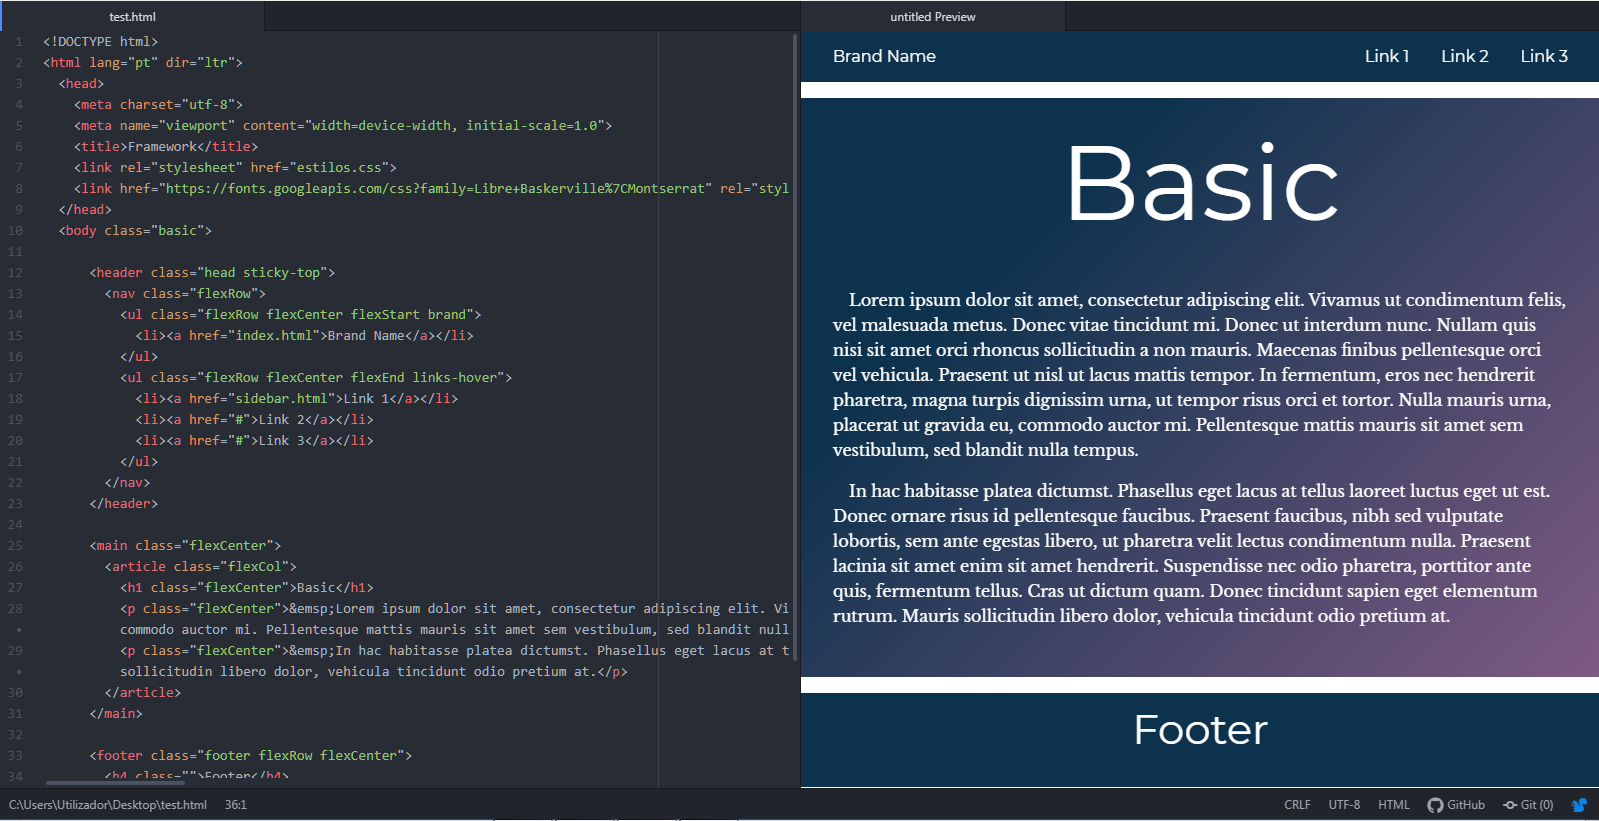Click the cursor position 36:1 indicator
The width and height of the screenshot is (1599, 821).
pos(236,805)
